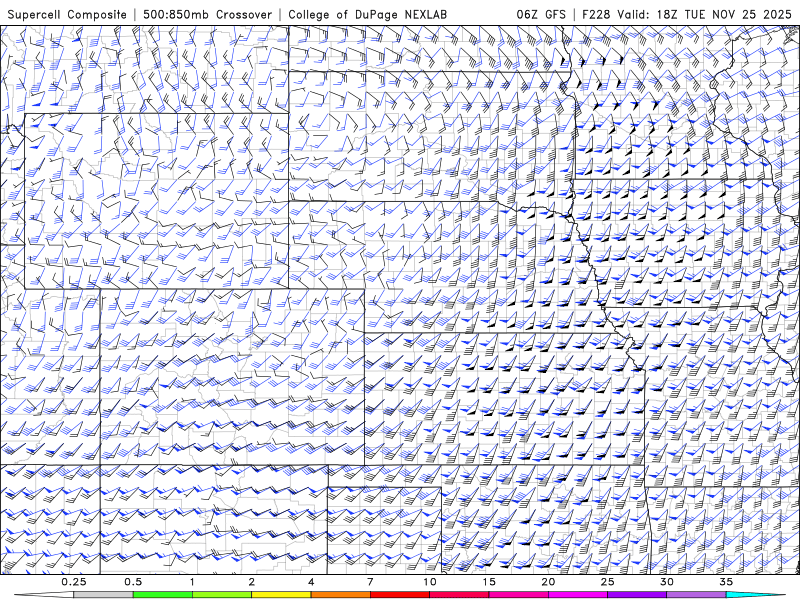Click the 'Valid: 18Z TUE NOV 25 2025' text
800x600 pixels.
(x=705, y=14)
